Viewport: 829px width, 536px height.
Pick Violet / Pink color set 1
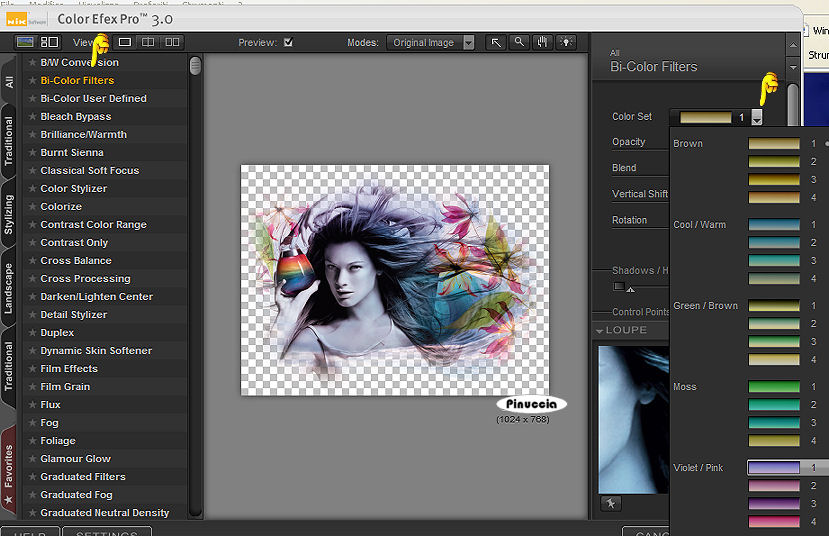(774, 468)
